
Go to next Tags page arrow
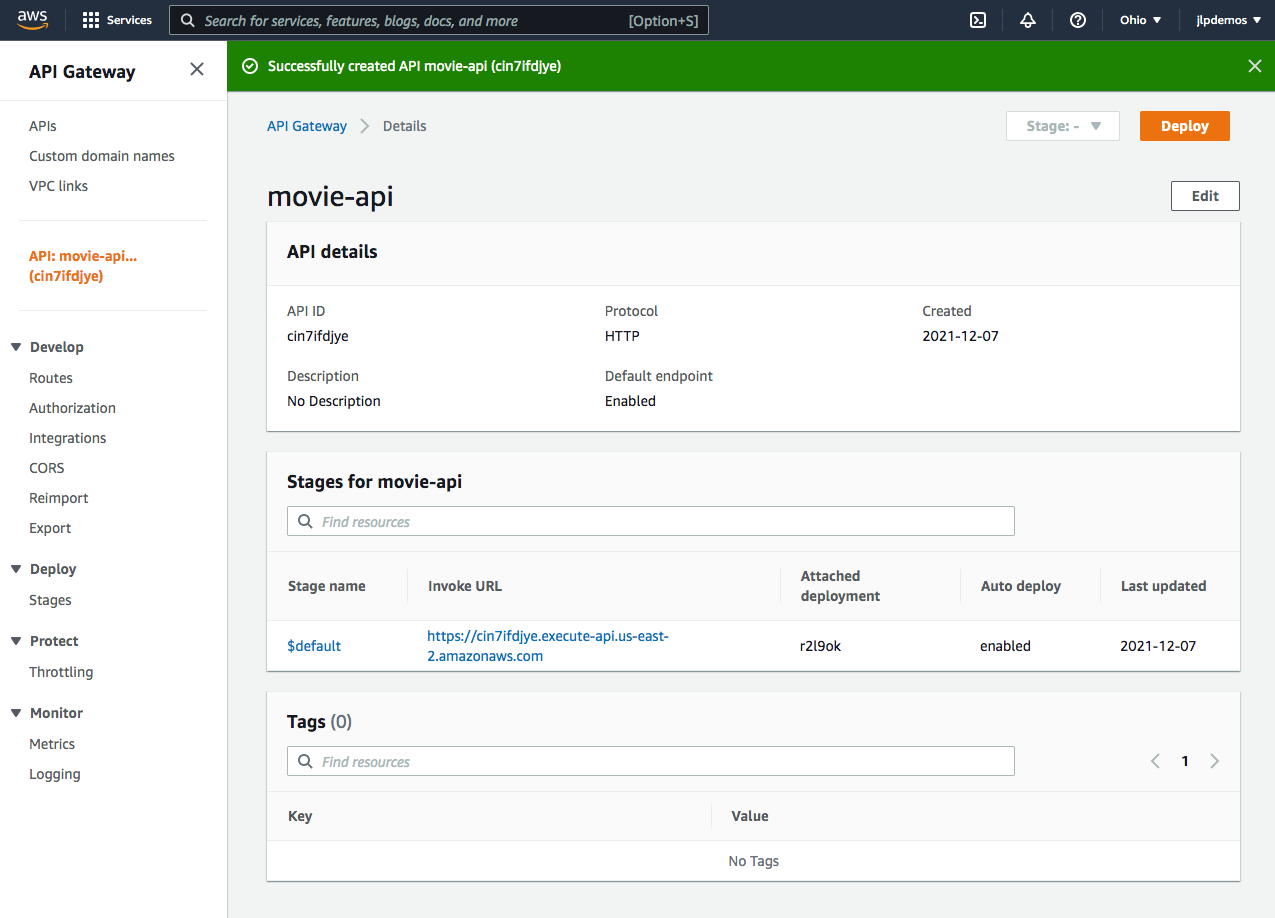1215,761
